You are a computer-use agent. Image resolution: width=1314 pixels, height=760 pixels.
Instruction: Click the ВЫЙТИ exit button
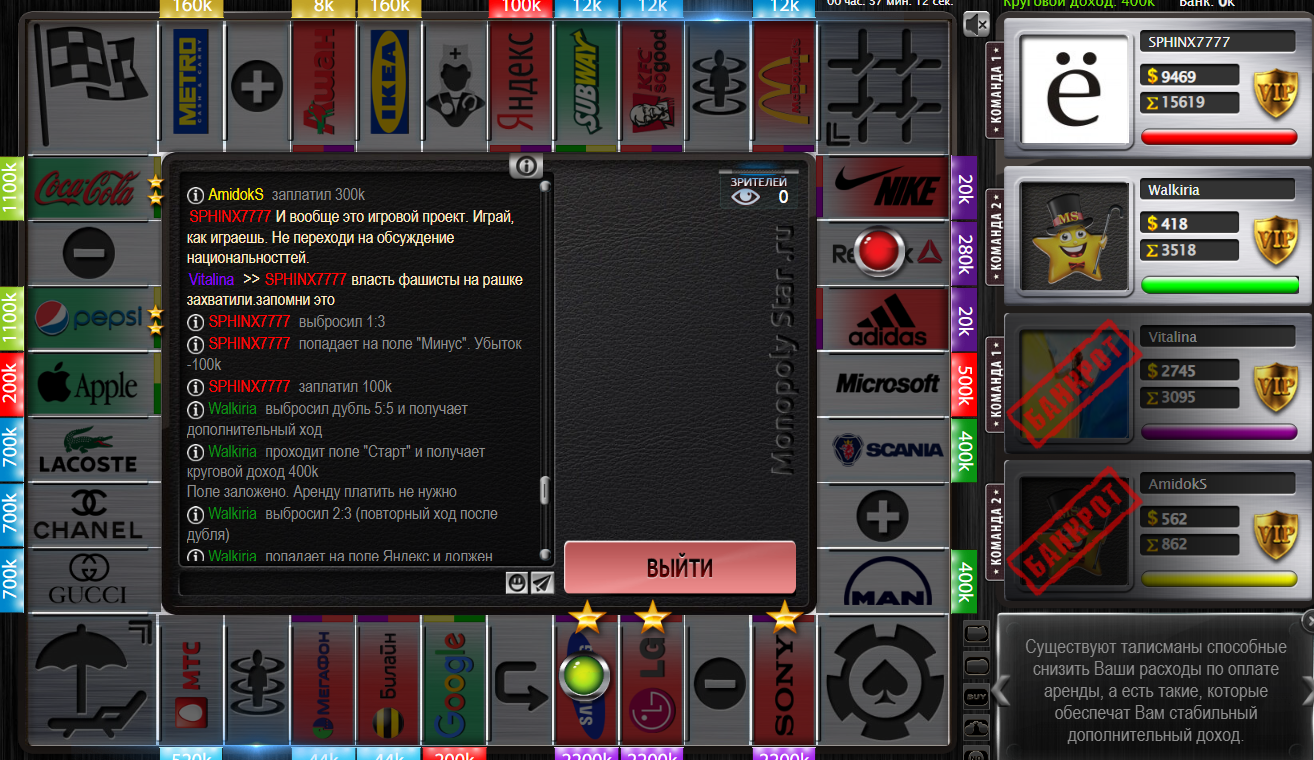[x=680, y=568]
